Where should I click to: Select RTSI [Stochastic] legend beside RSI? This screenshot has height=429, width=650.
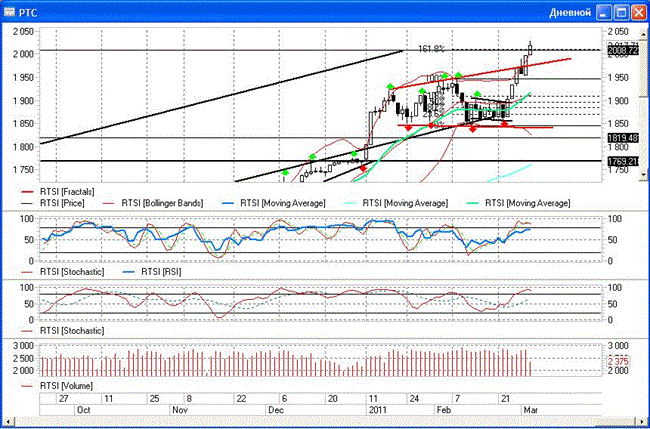(63, 272)
